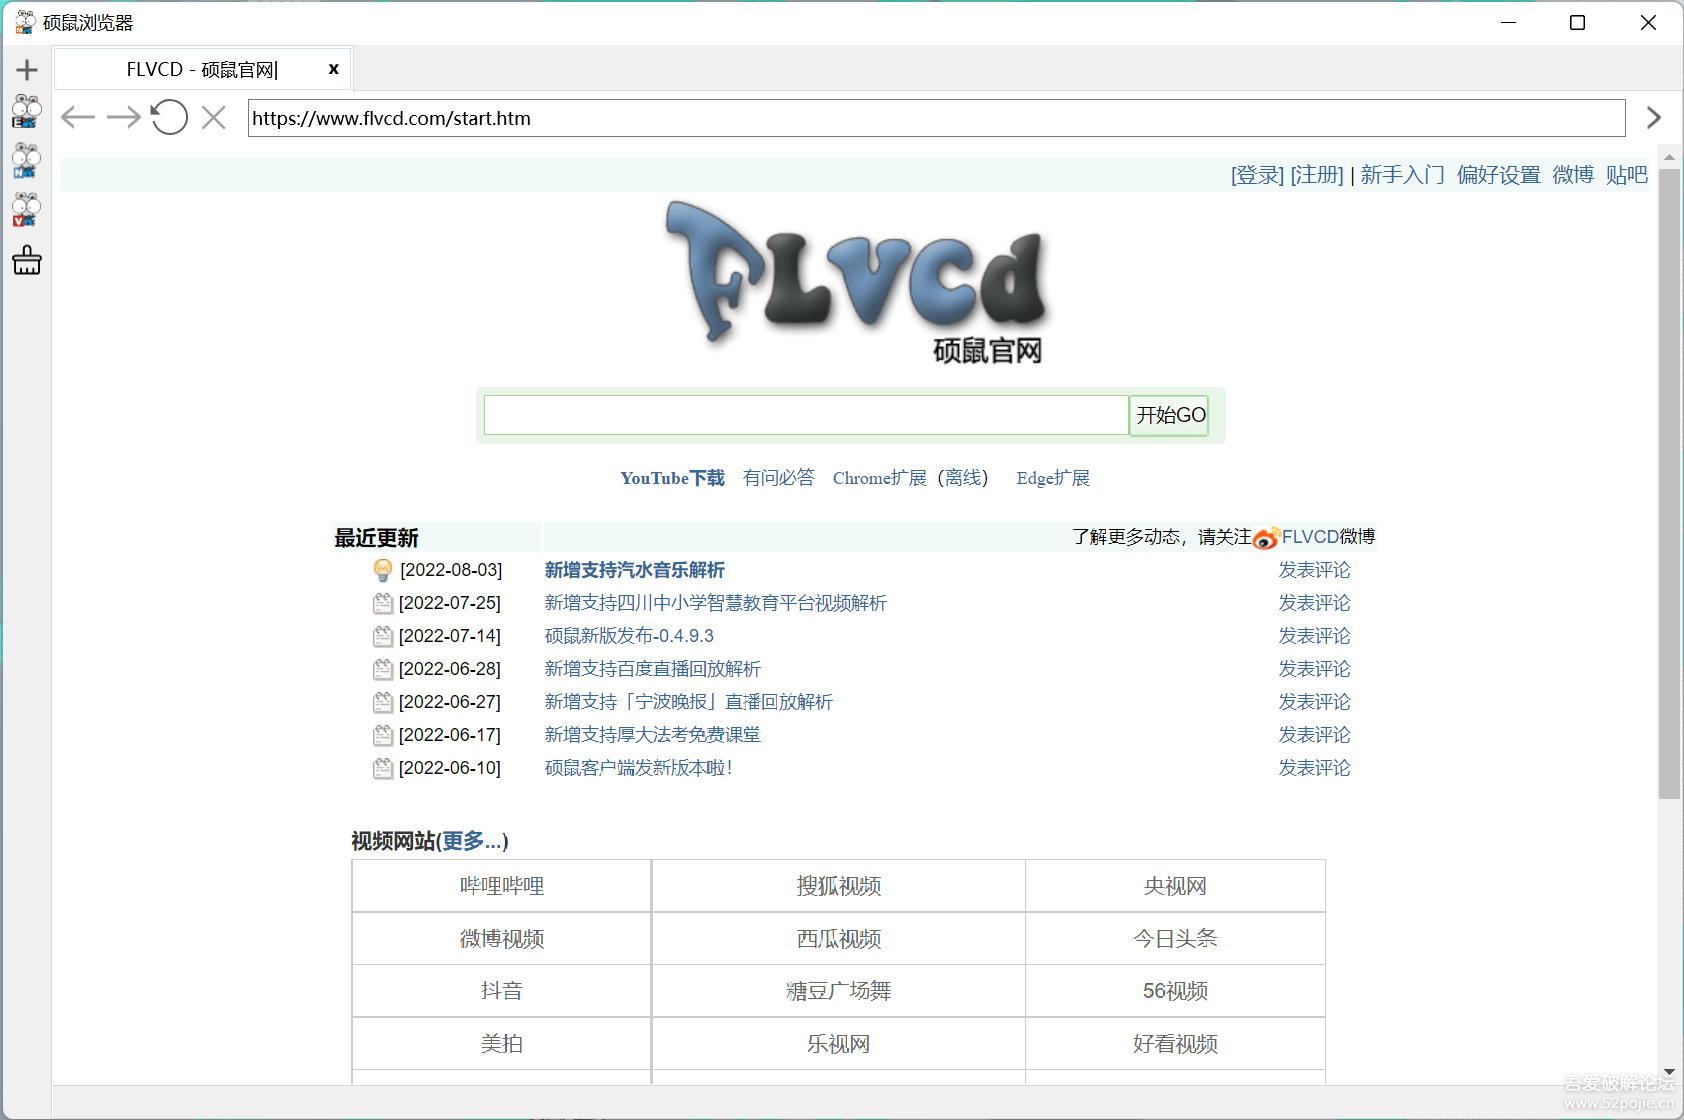This screenshot has width=1684, height=1120.
Task: Click the cleaning brush icon in sidebar
Action: (27, 260)
